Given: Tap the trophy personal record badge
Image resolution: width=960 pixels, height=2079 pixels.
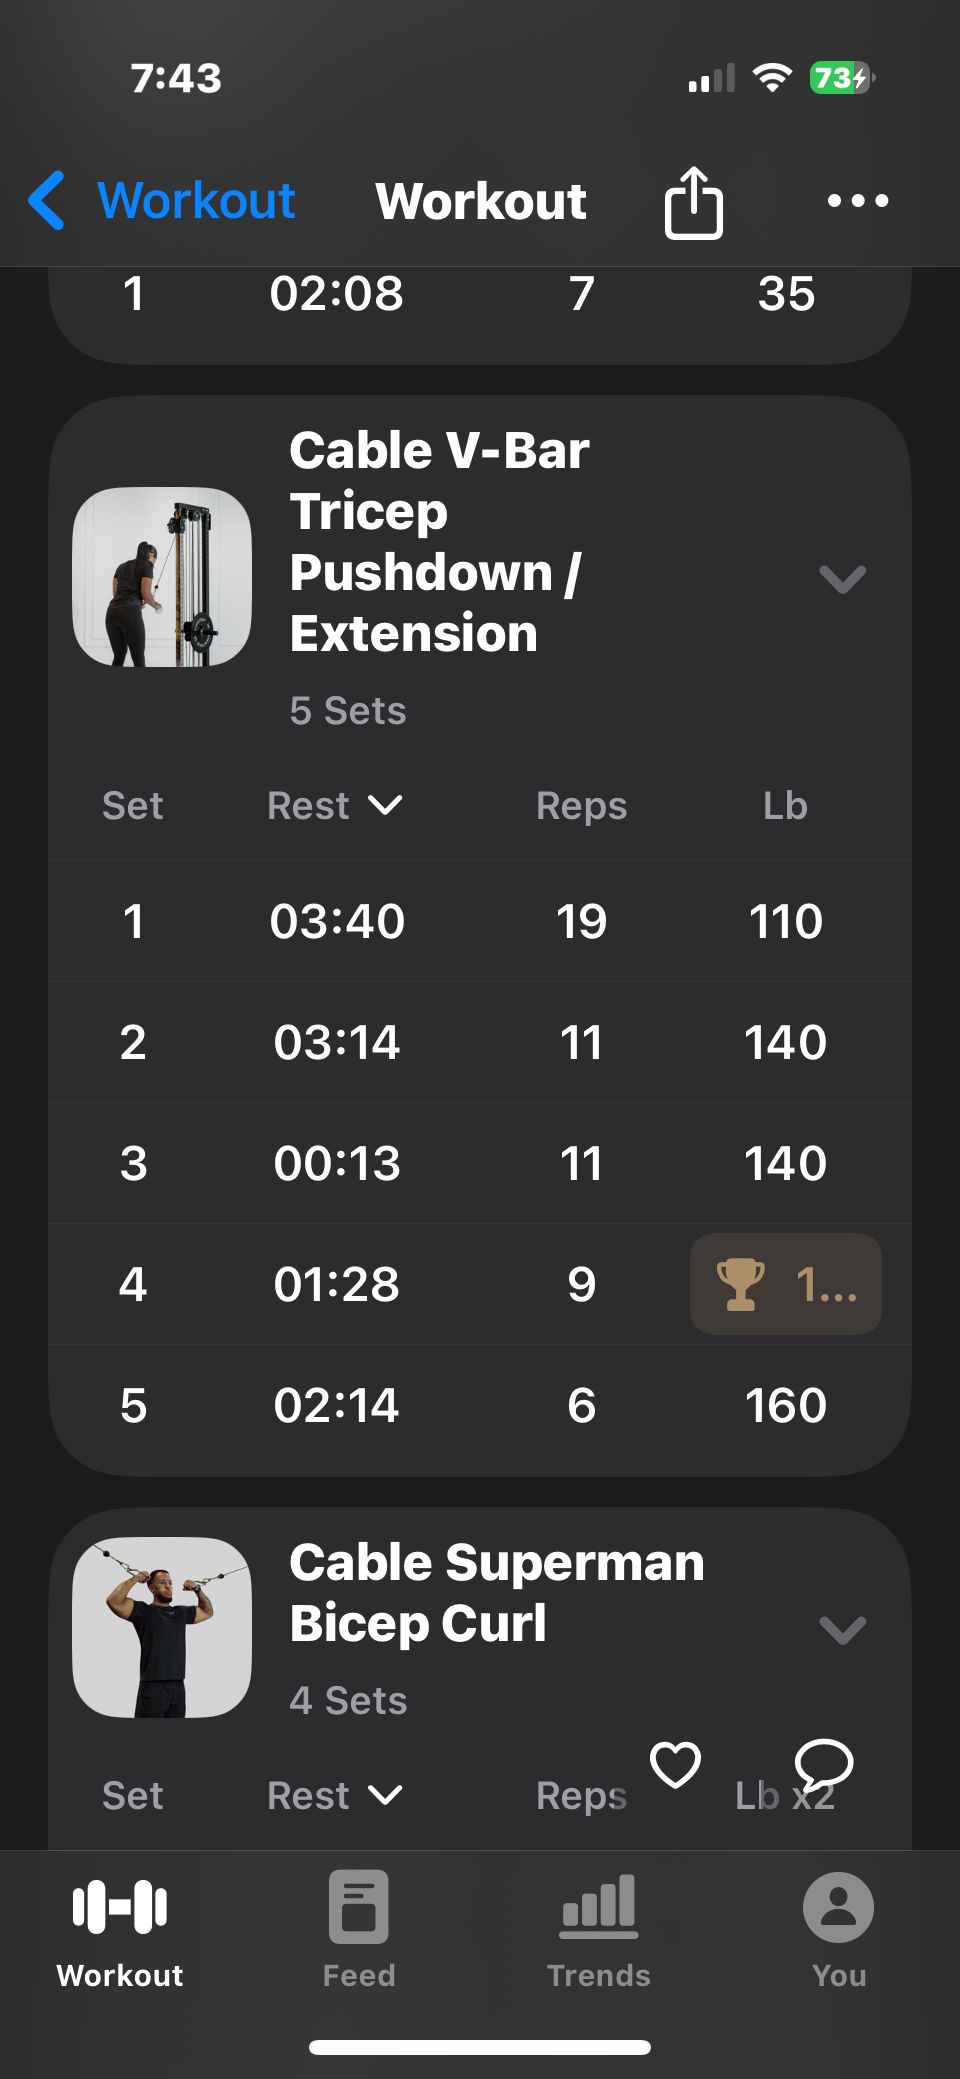Looking at the screenshot, I should pyautogui.click(x=785, y=1284).
